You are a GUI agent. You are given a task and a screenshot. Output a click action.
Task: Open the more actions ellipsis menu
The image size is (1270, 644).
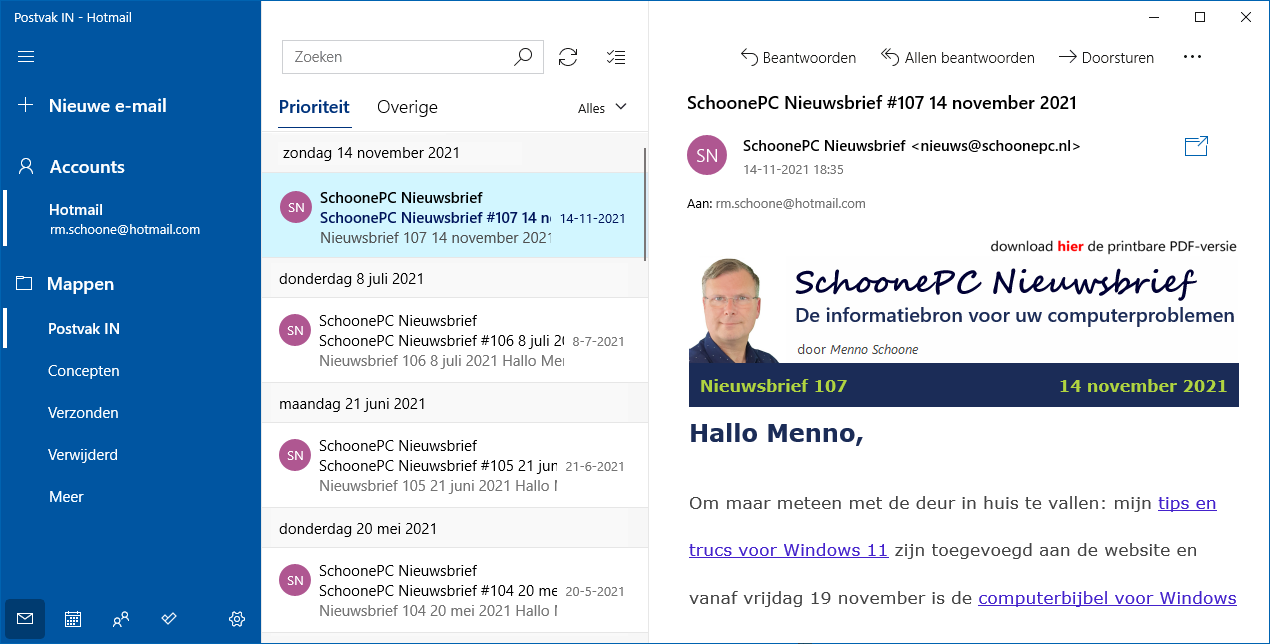click(x=1191, y=58)
